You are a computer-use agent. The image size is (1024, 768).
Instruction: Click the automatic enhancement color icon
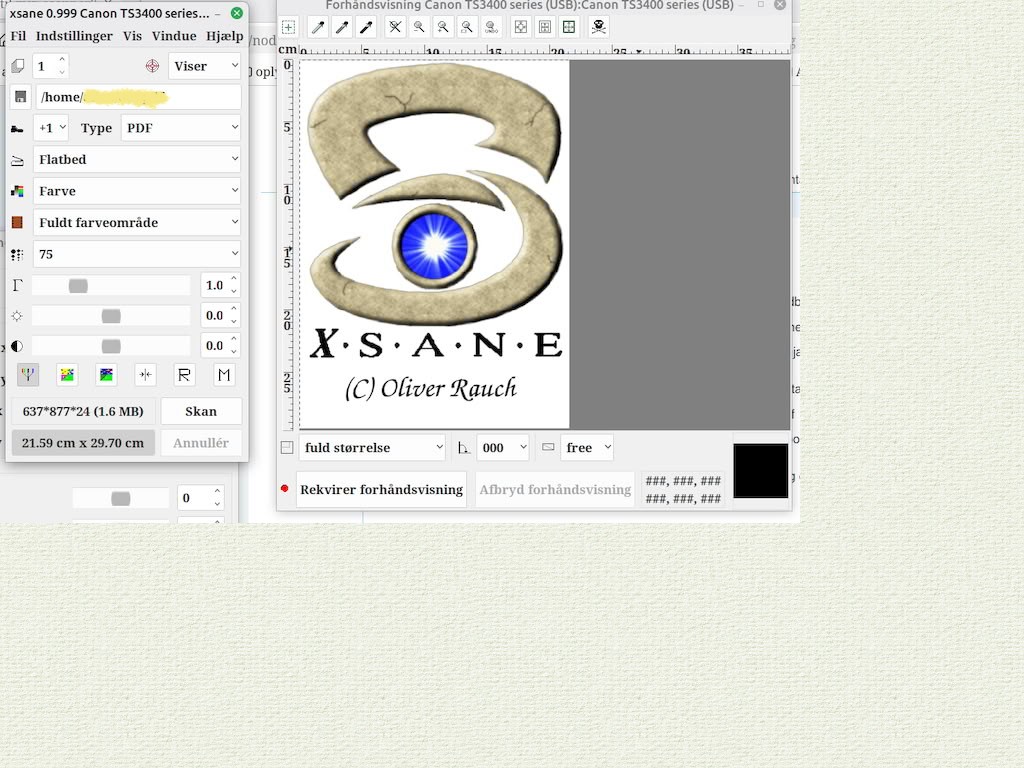pyautogui.click(x=66, y=374)
